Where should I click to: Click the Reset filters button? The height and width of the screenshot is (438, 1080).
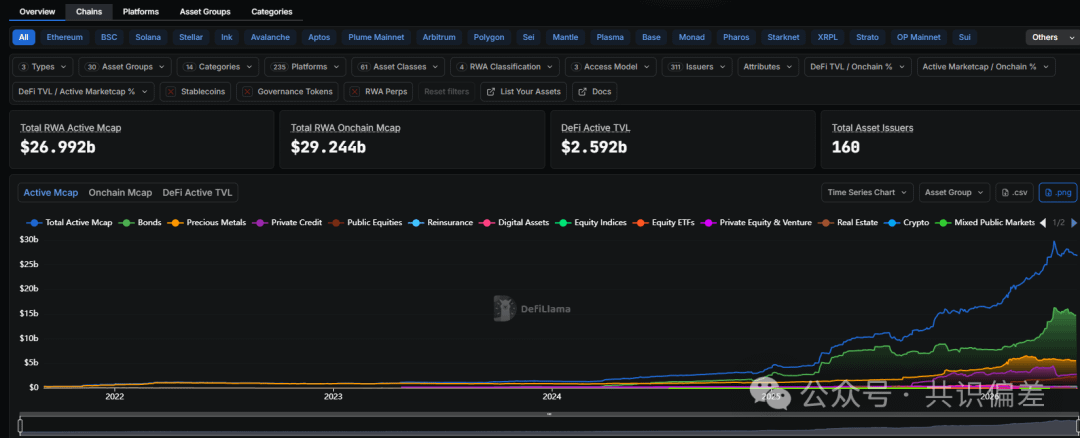[446, 92]
